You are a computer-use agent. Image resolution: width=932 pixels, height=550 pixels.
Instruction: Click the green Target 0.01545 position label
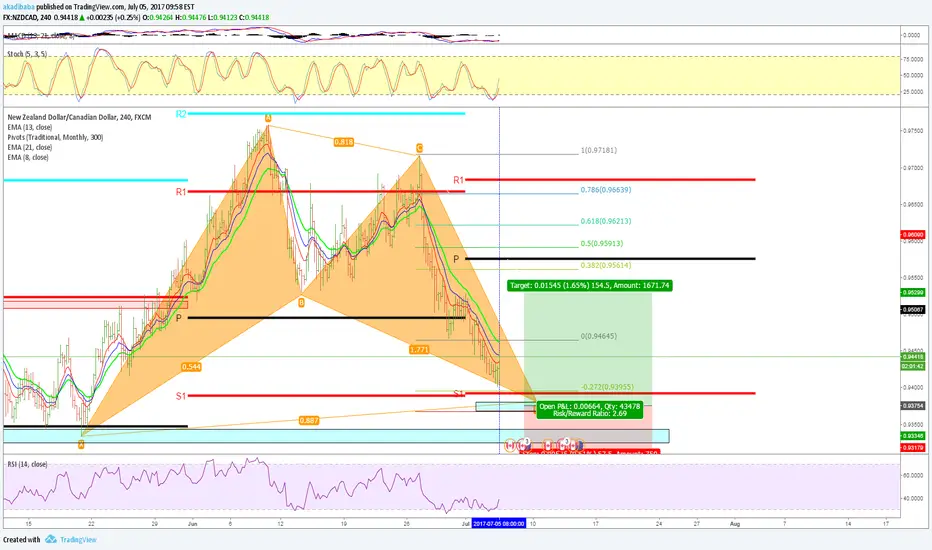point(590,285)
